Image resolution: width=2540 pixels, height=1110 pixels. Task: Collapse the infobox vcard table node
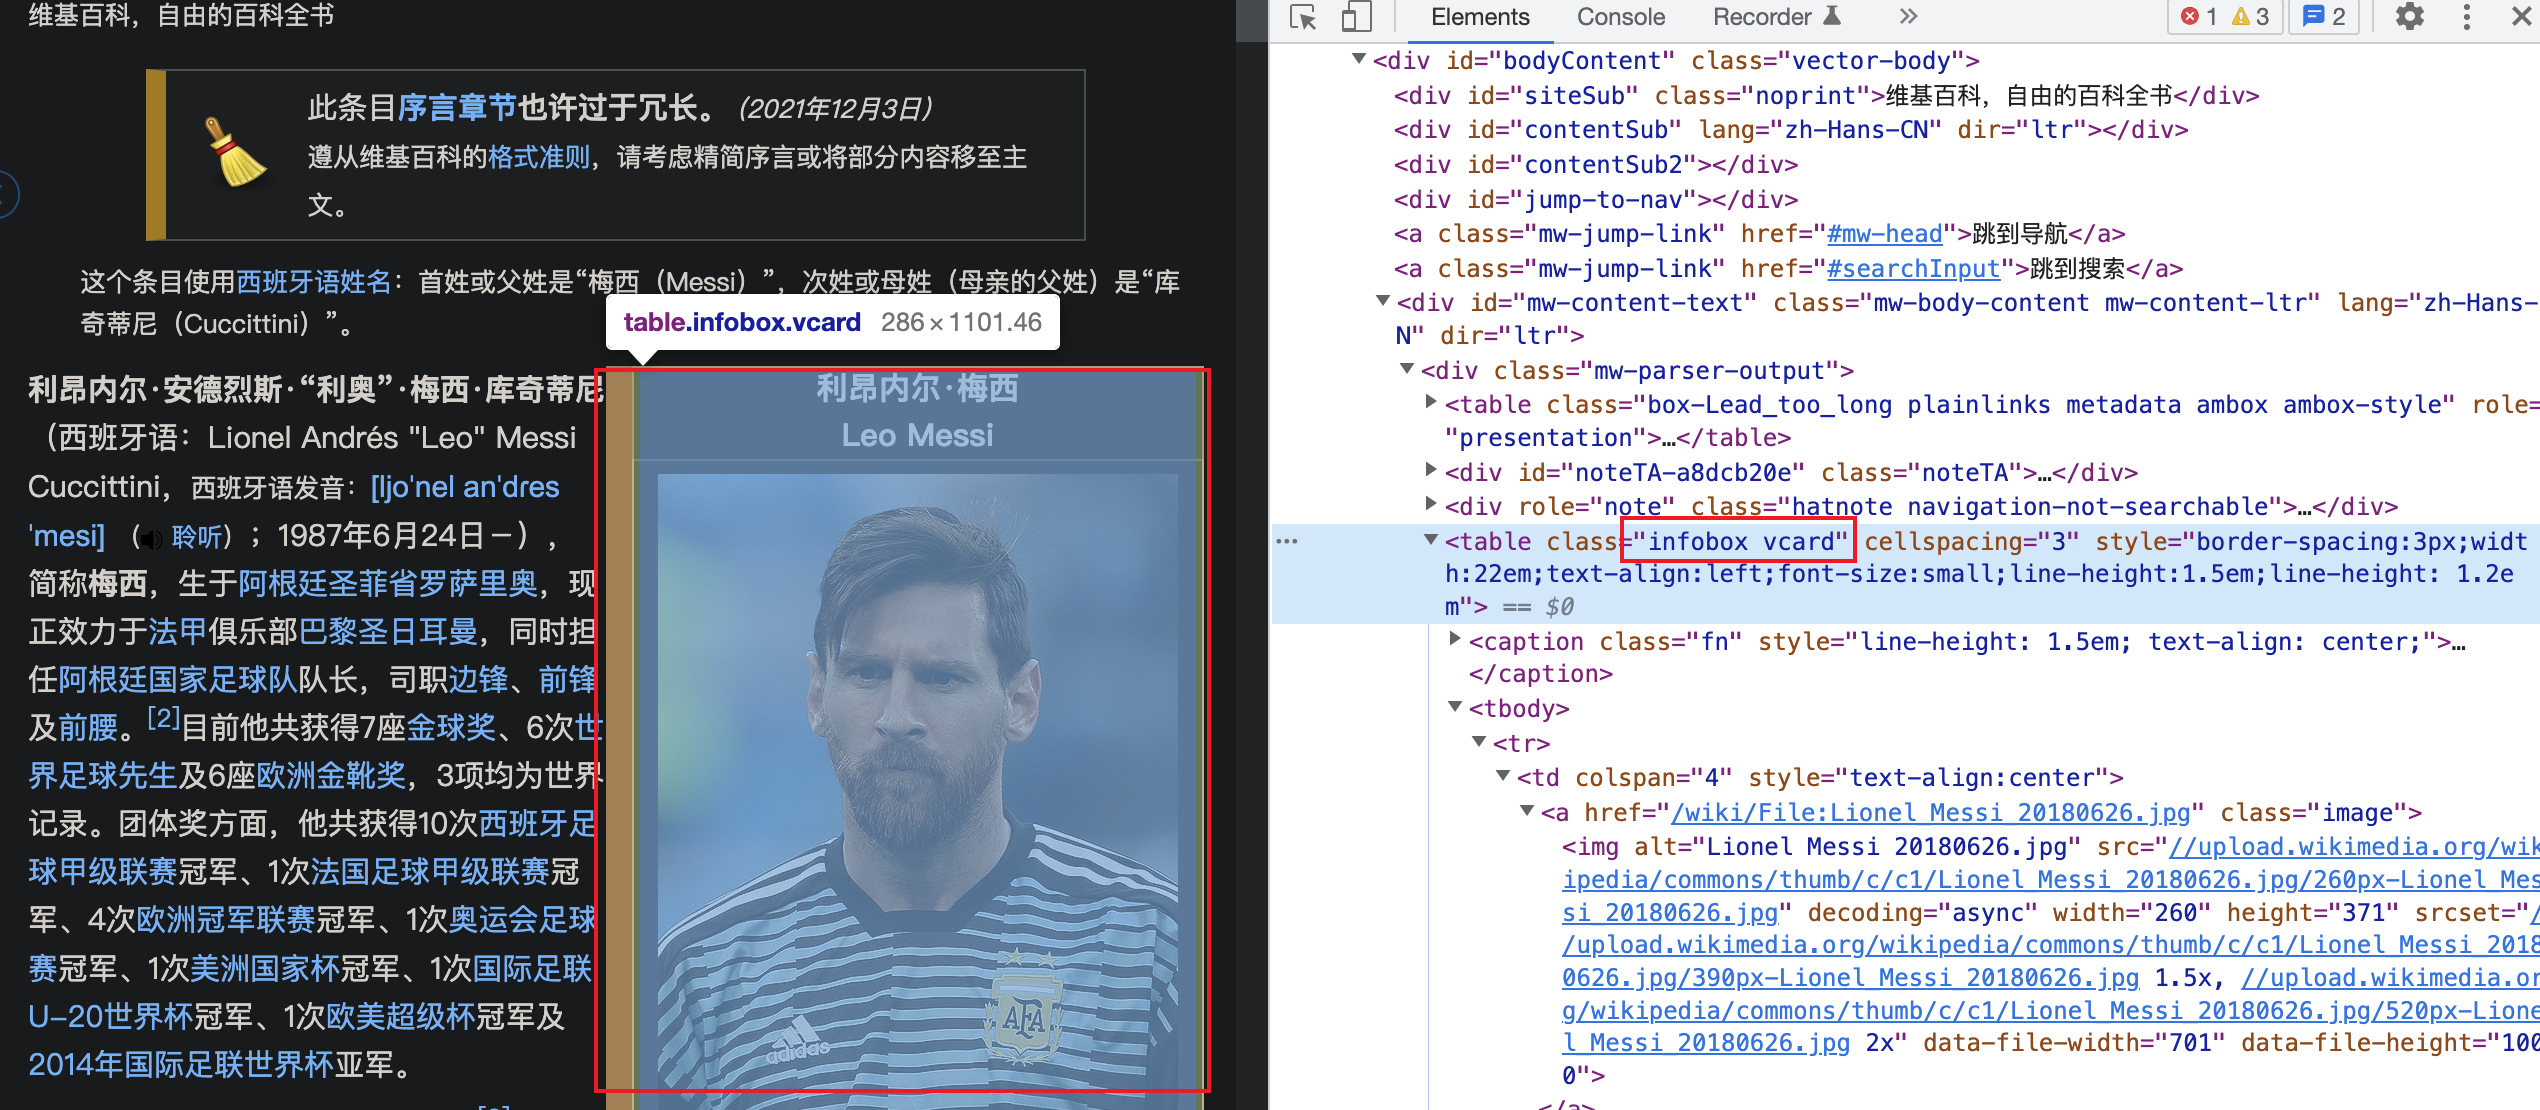tap(1431, 540)
